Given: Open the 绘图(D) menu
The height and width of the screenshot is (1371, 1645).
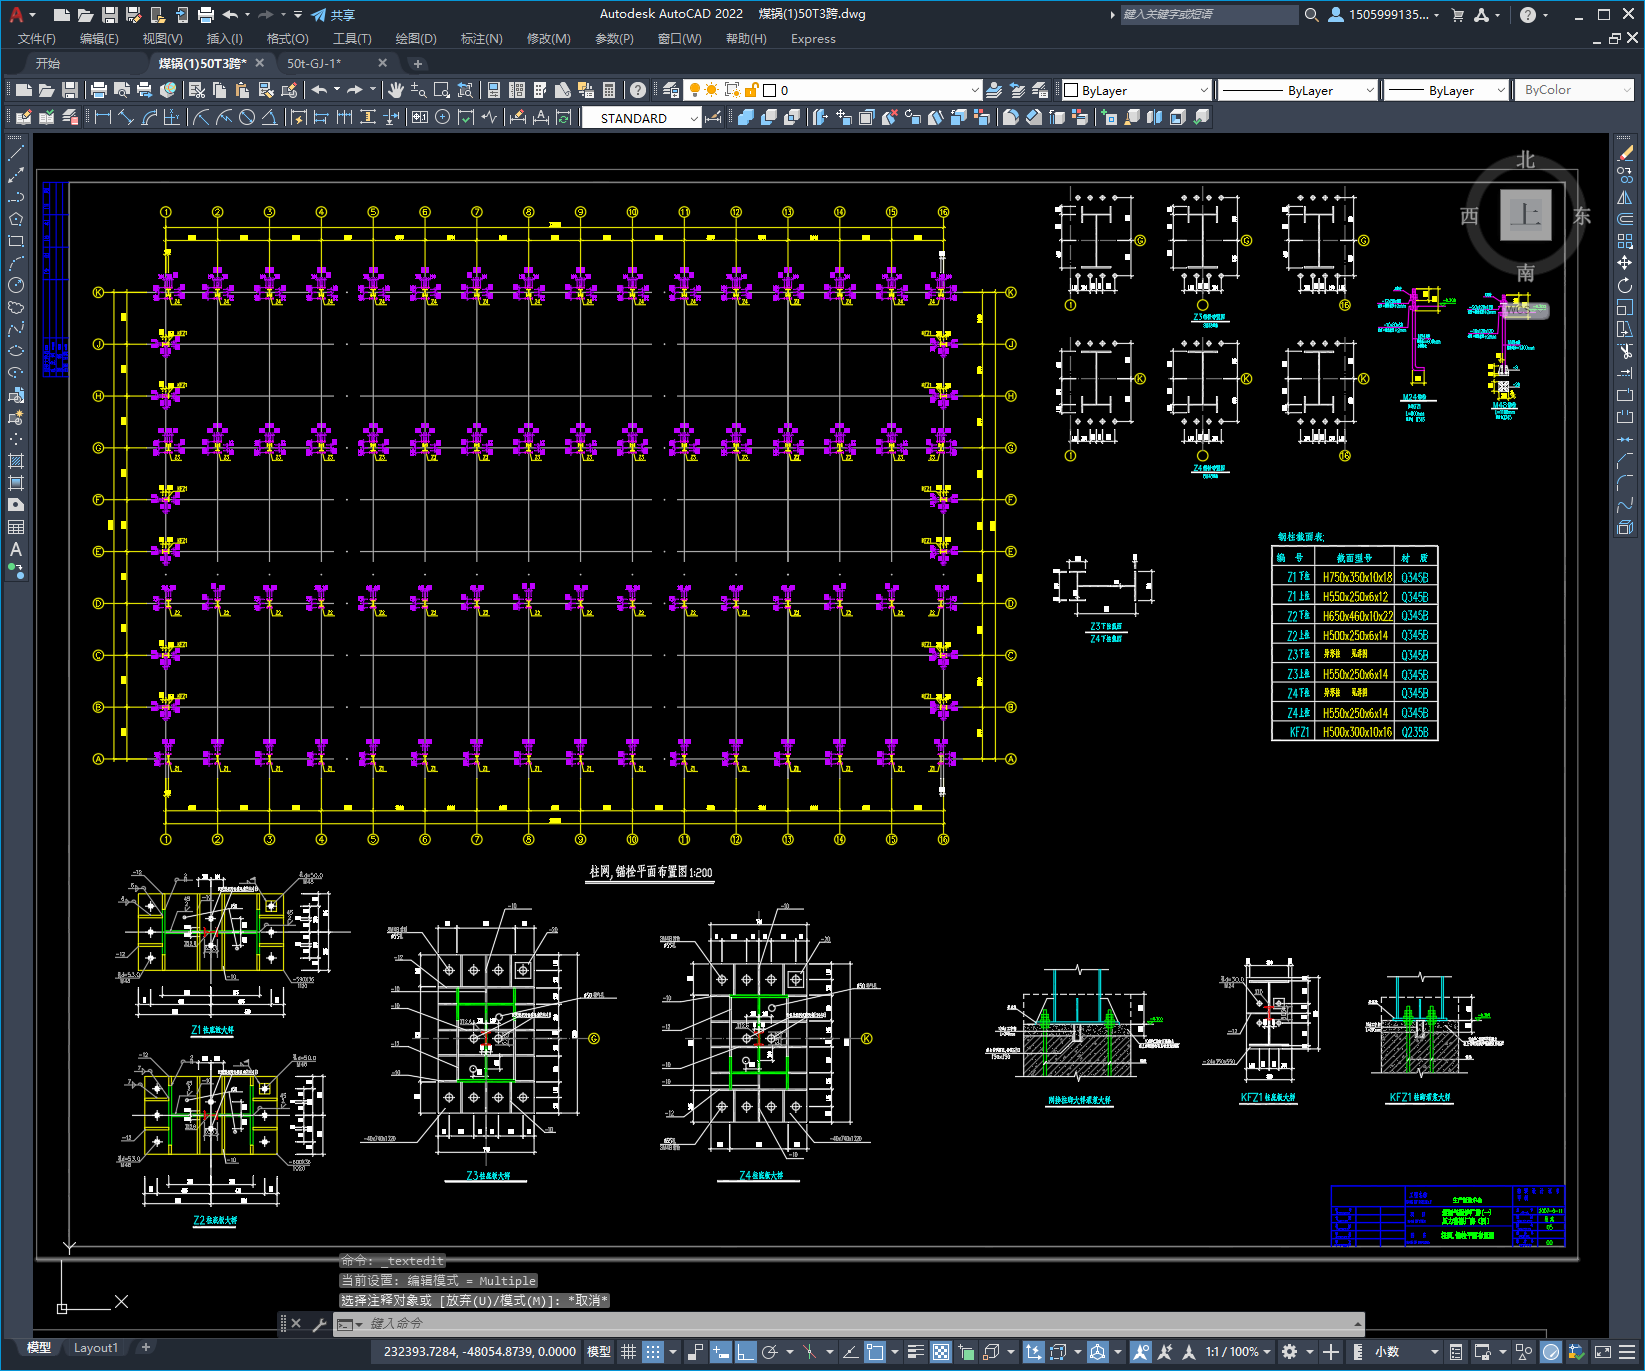Looking at the screenshot, I should click(416, 39).
